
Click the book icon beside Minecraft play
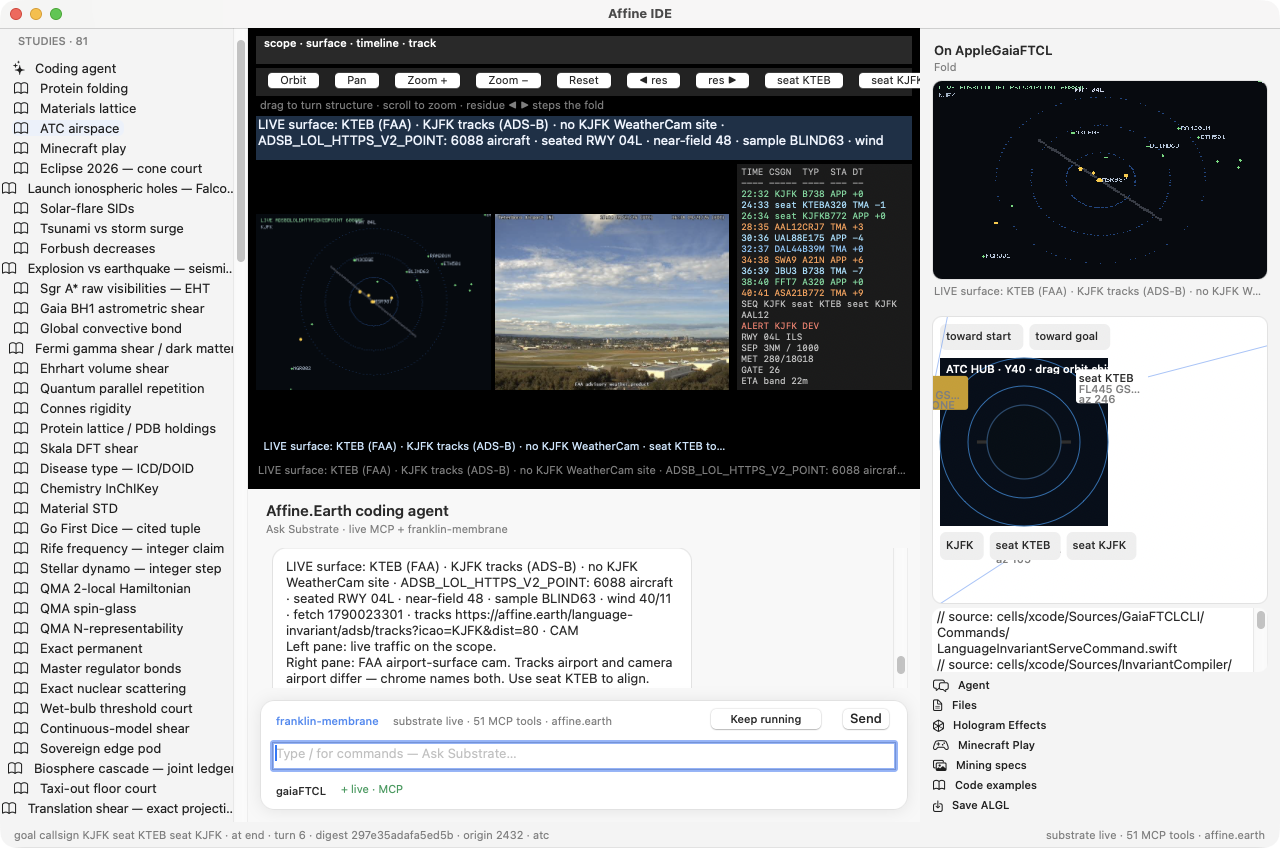pos(21,148)
